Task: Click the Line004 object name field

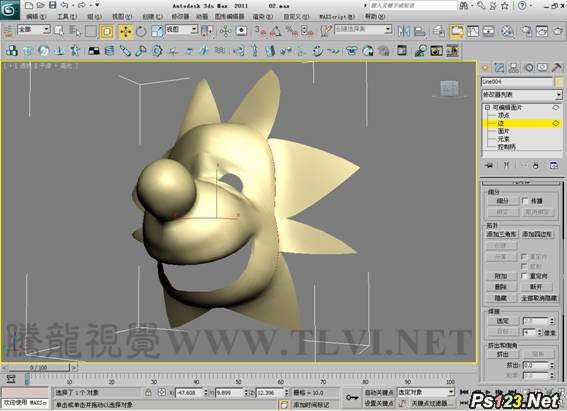Action: click(517, 82)
